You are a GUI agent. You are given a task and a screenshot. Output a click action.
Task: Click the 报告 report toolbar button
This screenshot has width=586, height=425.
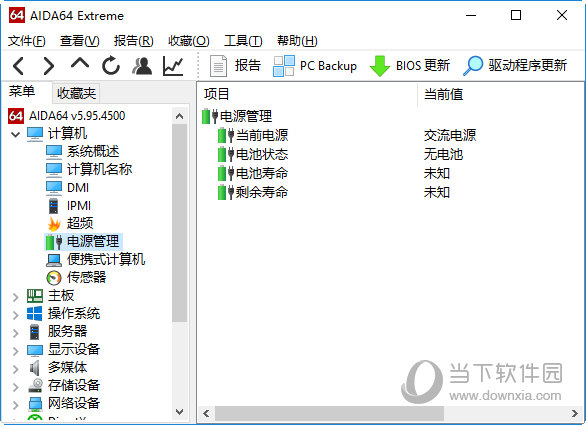click(235, 66)
